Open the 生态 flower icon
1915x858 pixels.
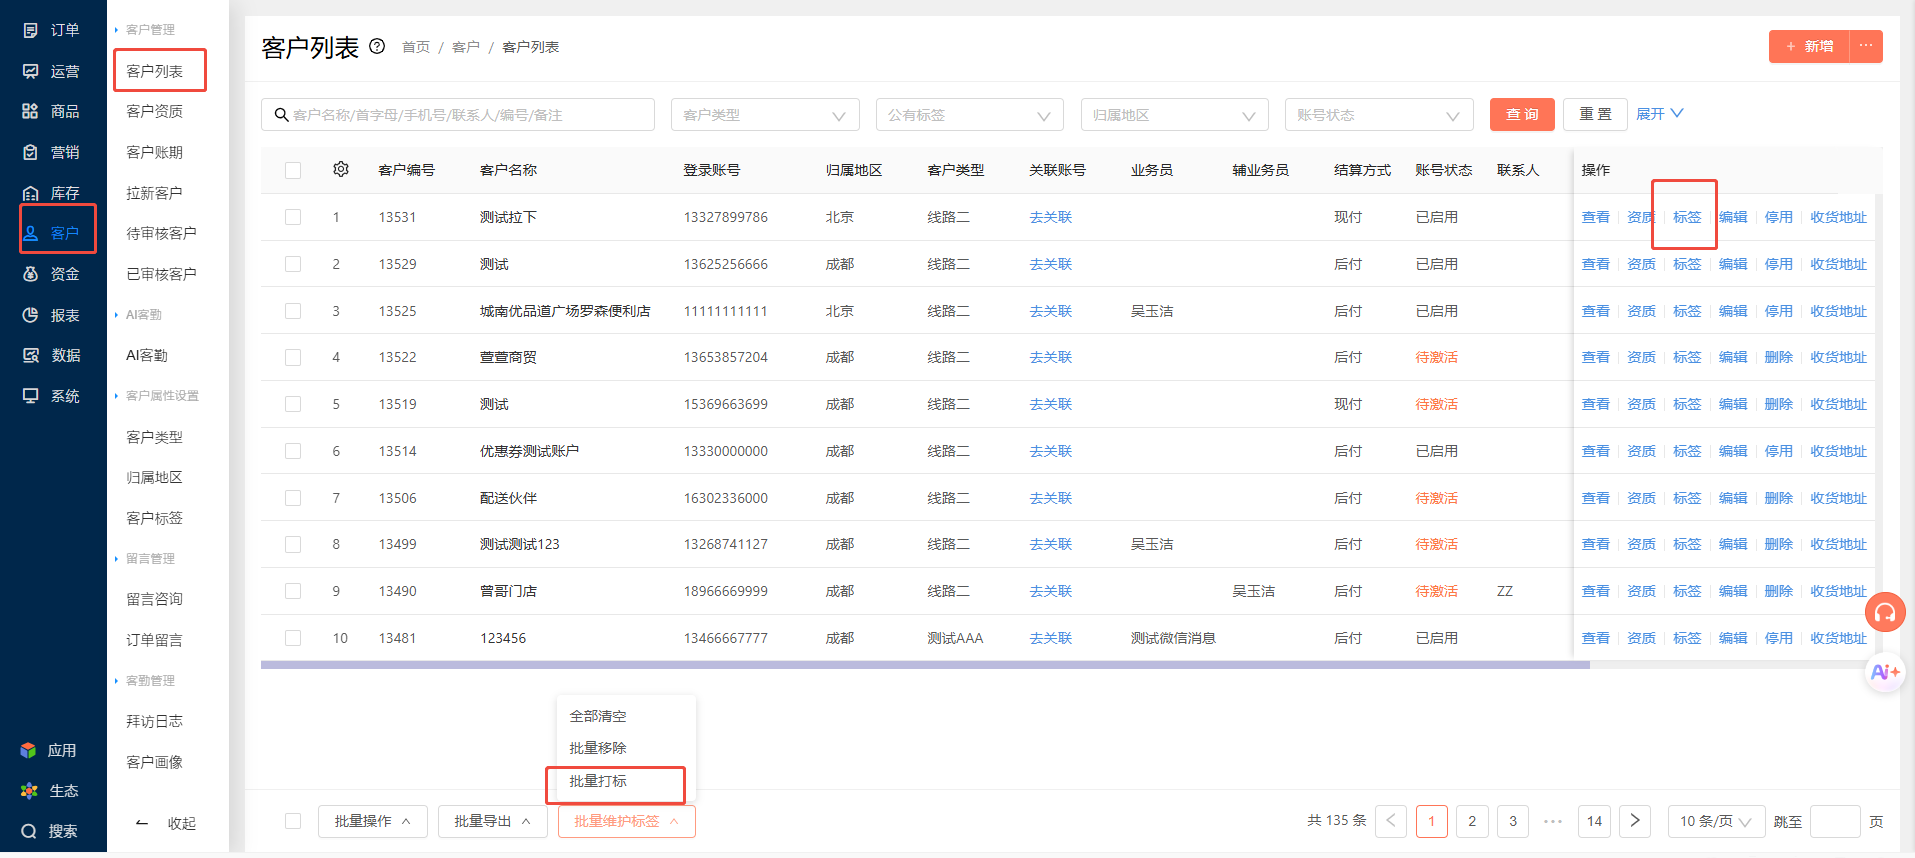click(x=29, y=791)
